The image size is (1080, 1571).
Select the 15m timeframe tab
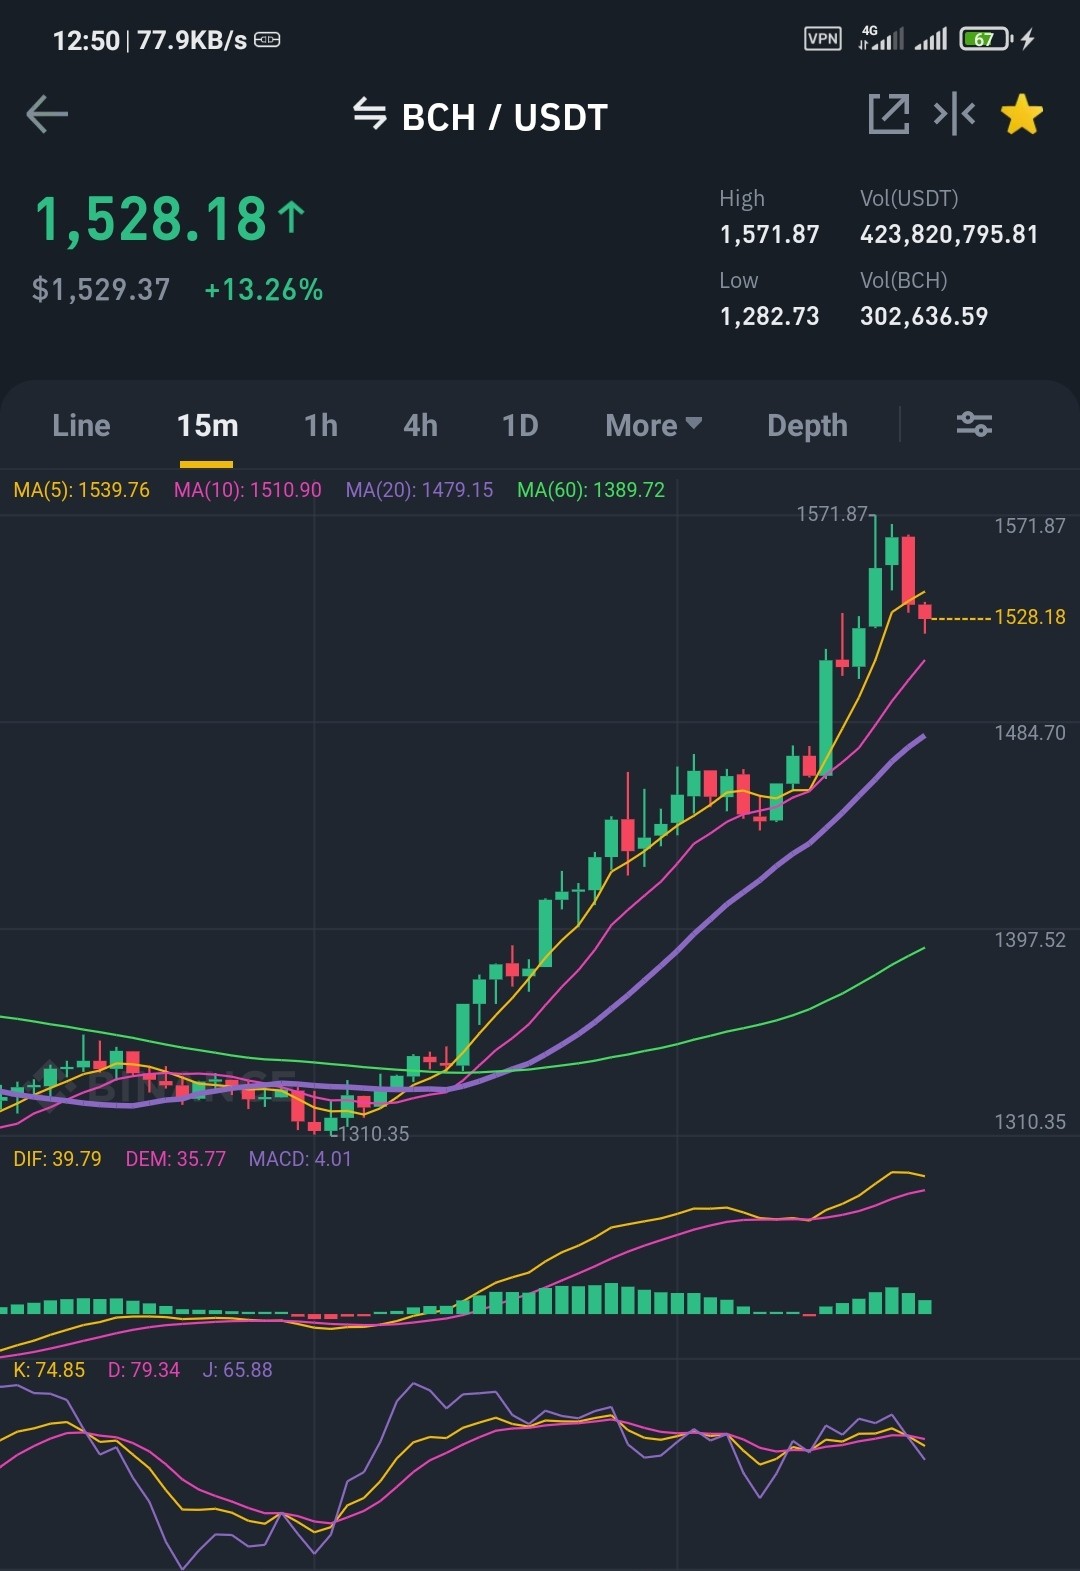pyautogui.click(x=207, y=425)
